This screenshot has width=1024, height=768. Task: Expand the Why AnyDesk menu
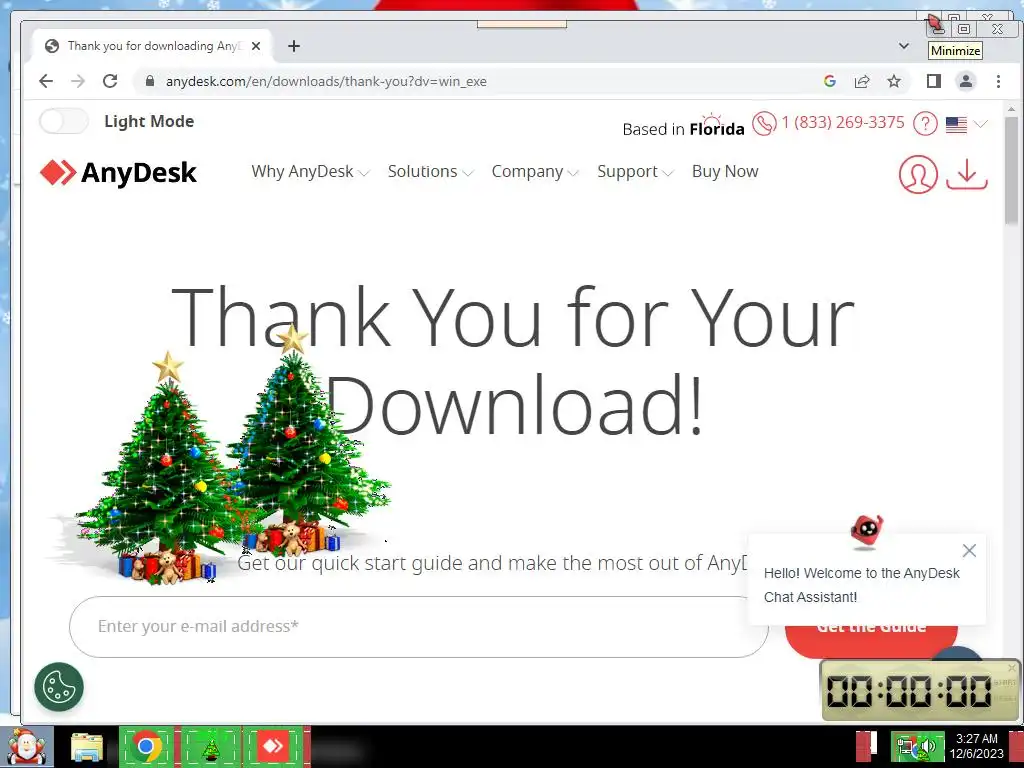pyautogui.click(x=310, y=172)
